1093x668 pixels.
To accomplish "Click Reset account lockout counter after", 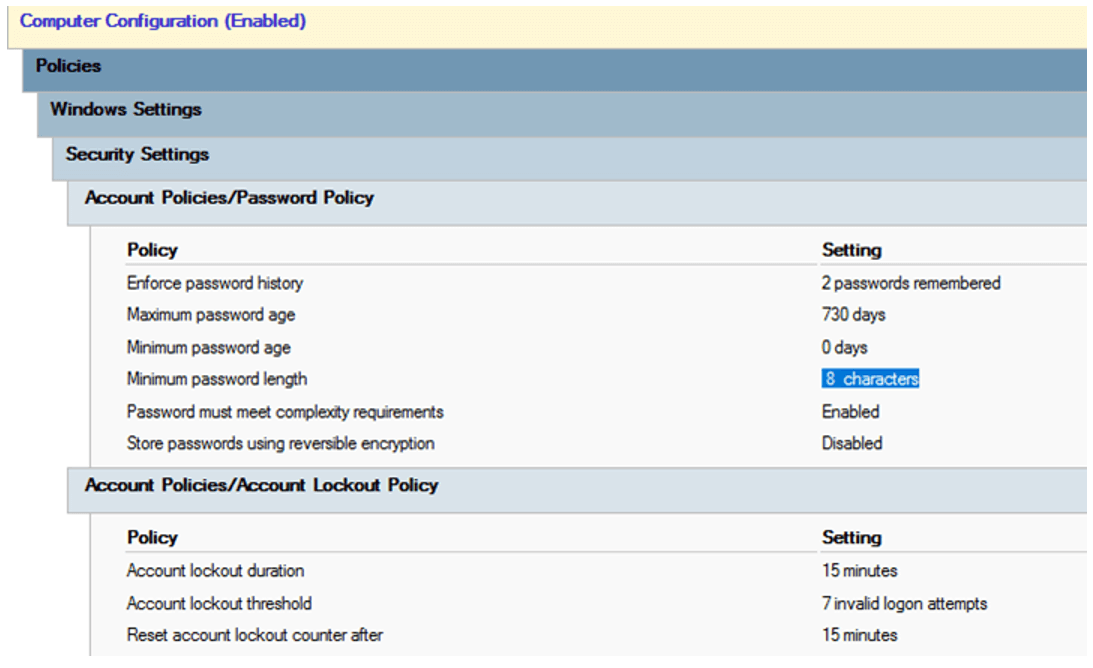I will pyautogui.click(x=254, y=635).
